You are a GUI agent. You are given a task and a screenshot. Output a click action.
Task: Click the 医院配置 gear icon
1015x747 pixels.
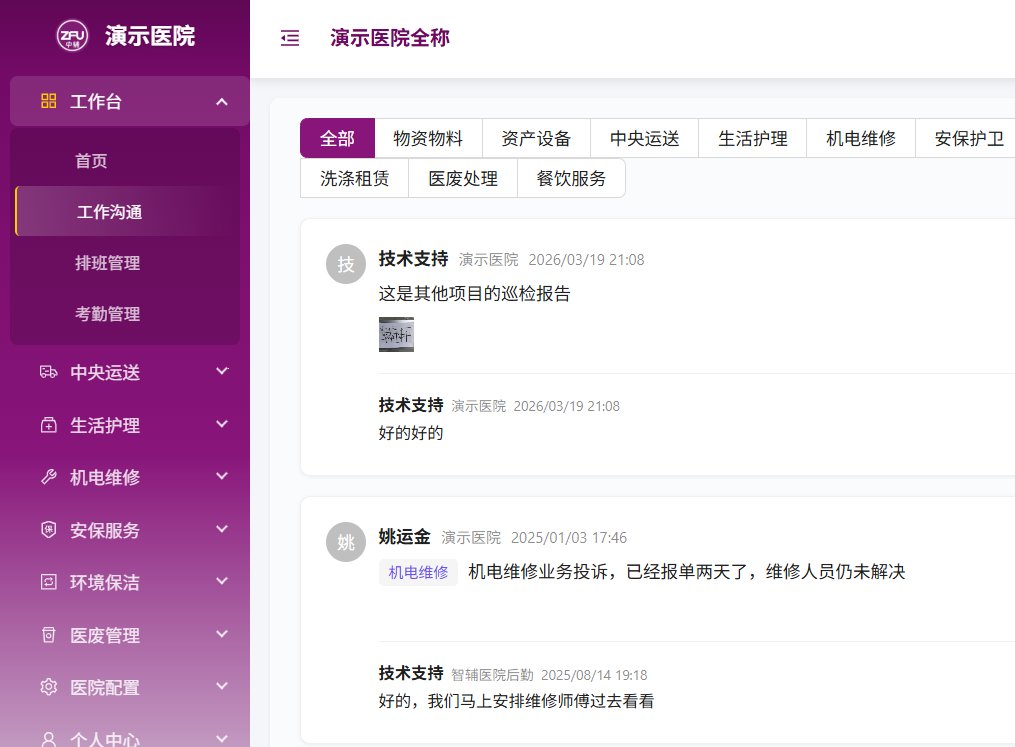[49, 687]
